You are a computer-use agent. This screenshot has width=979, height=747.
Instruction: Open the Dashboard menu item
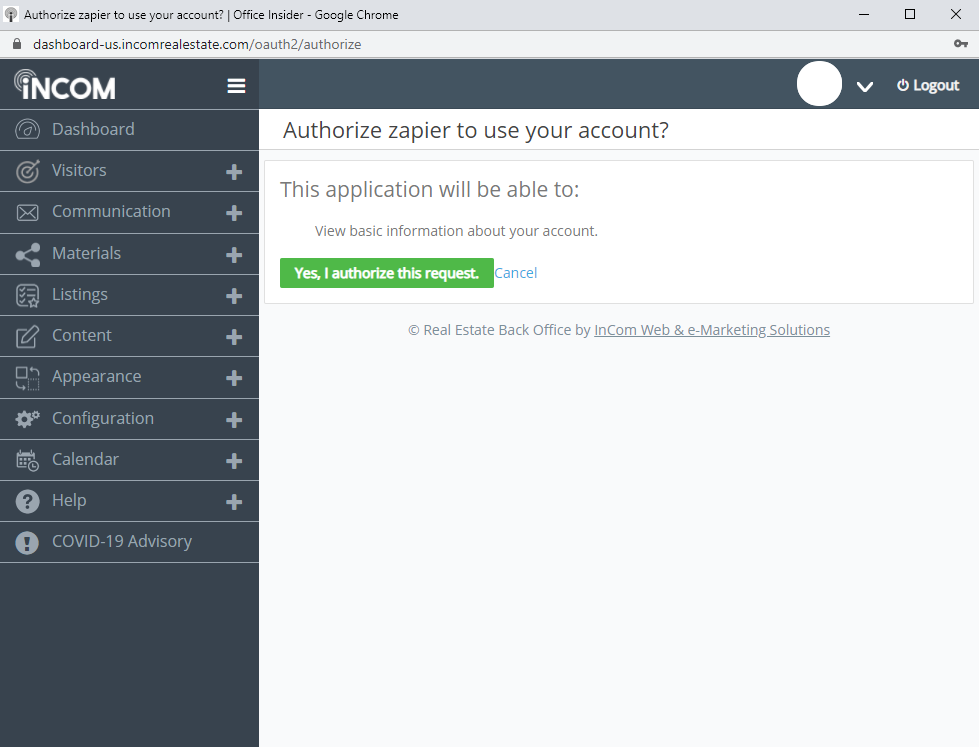93,129
